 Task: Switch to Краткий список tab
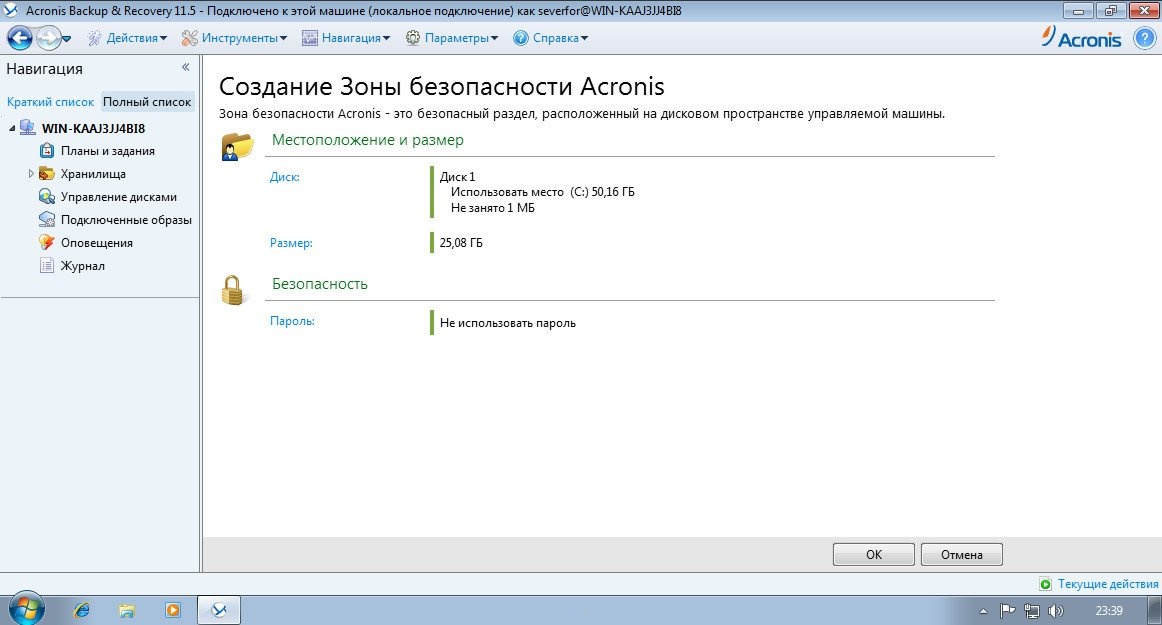click(50, 102)
